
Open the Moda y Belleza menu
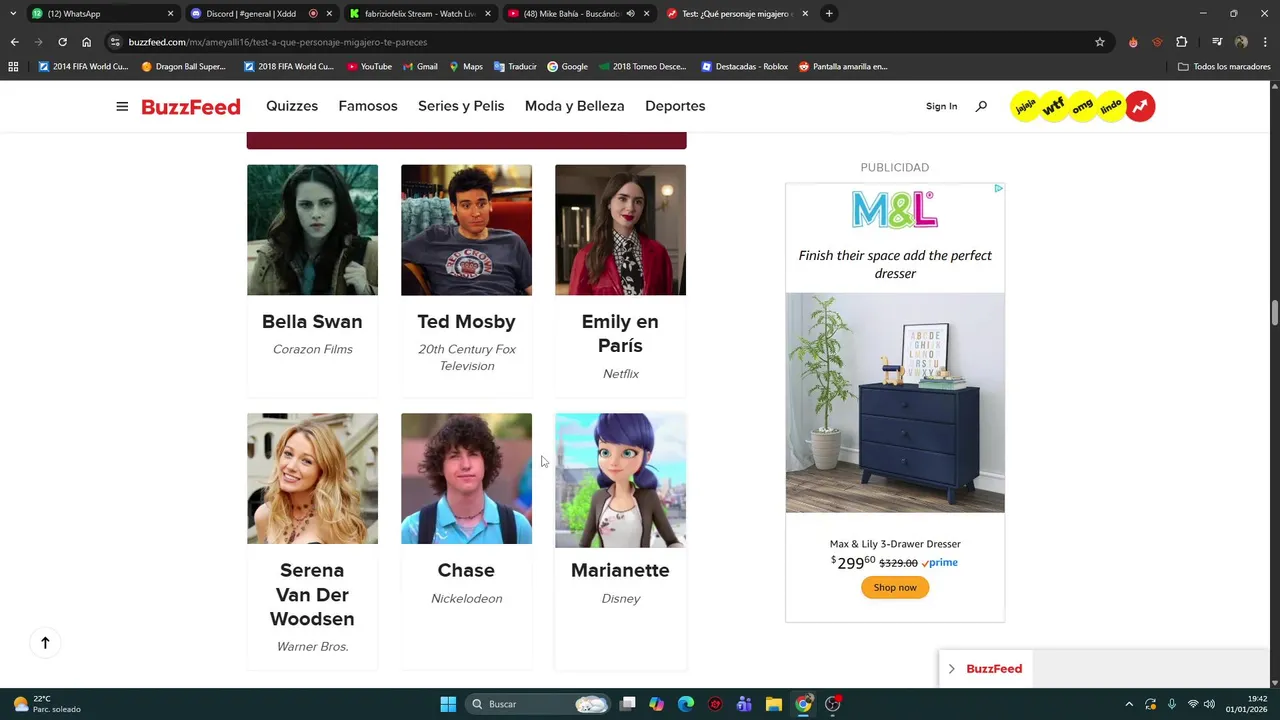574,106
